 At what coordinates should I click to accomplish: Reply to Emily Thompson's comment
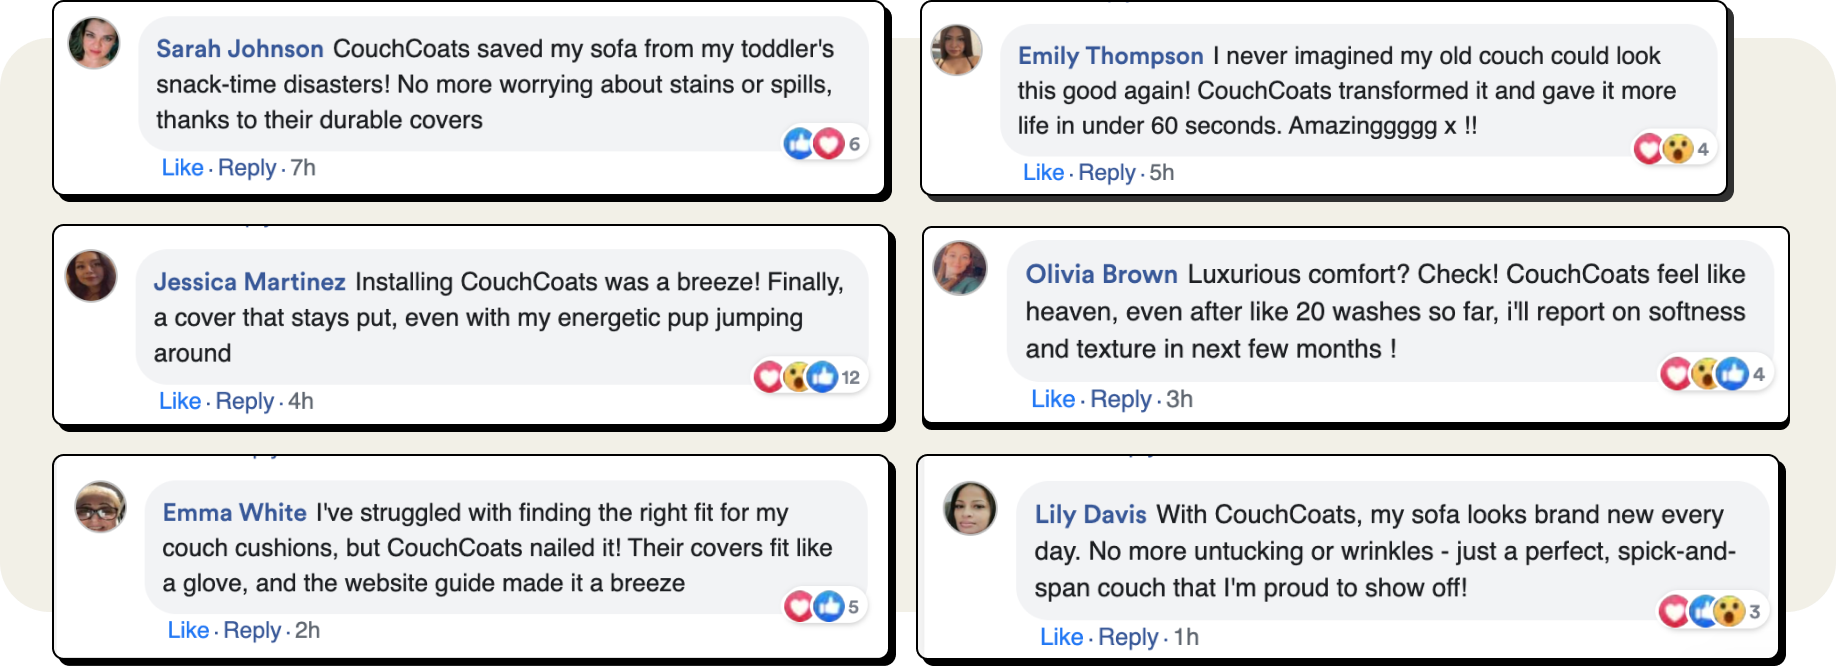click(x=1106, y=173)
